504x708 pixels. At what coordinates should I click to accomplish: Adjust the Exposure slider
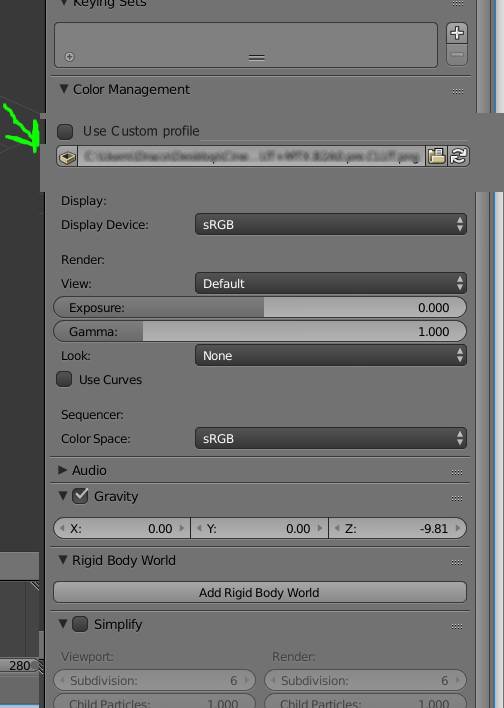pos(260,307)
